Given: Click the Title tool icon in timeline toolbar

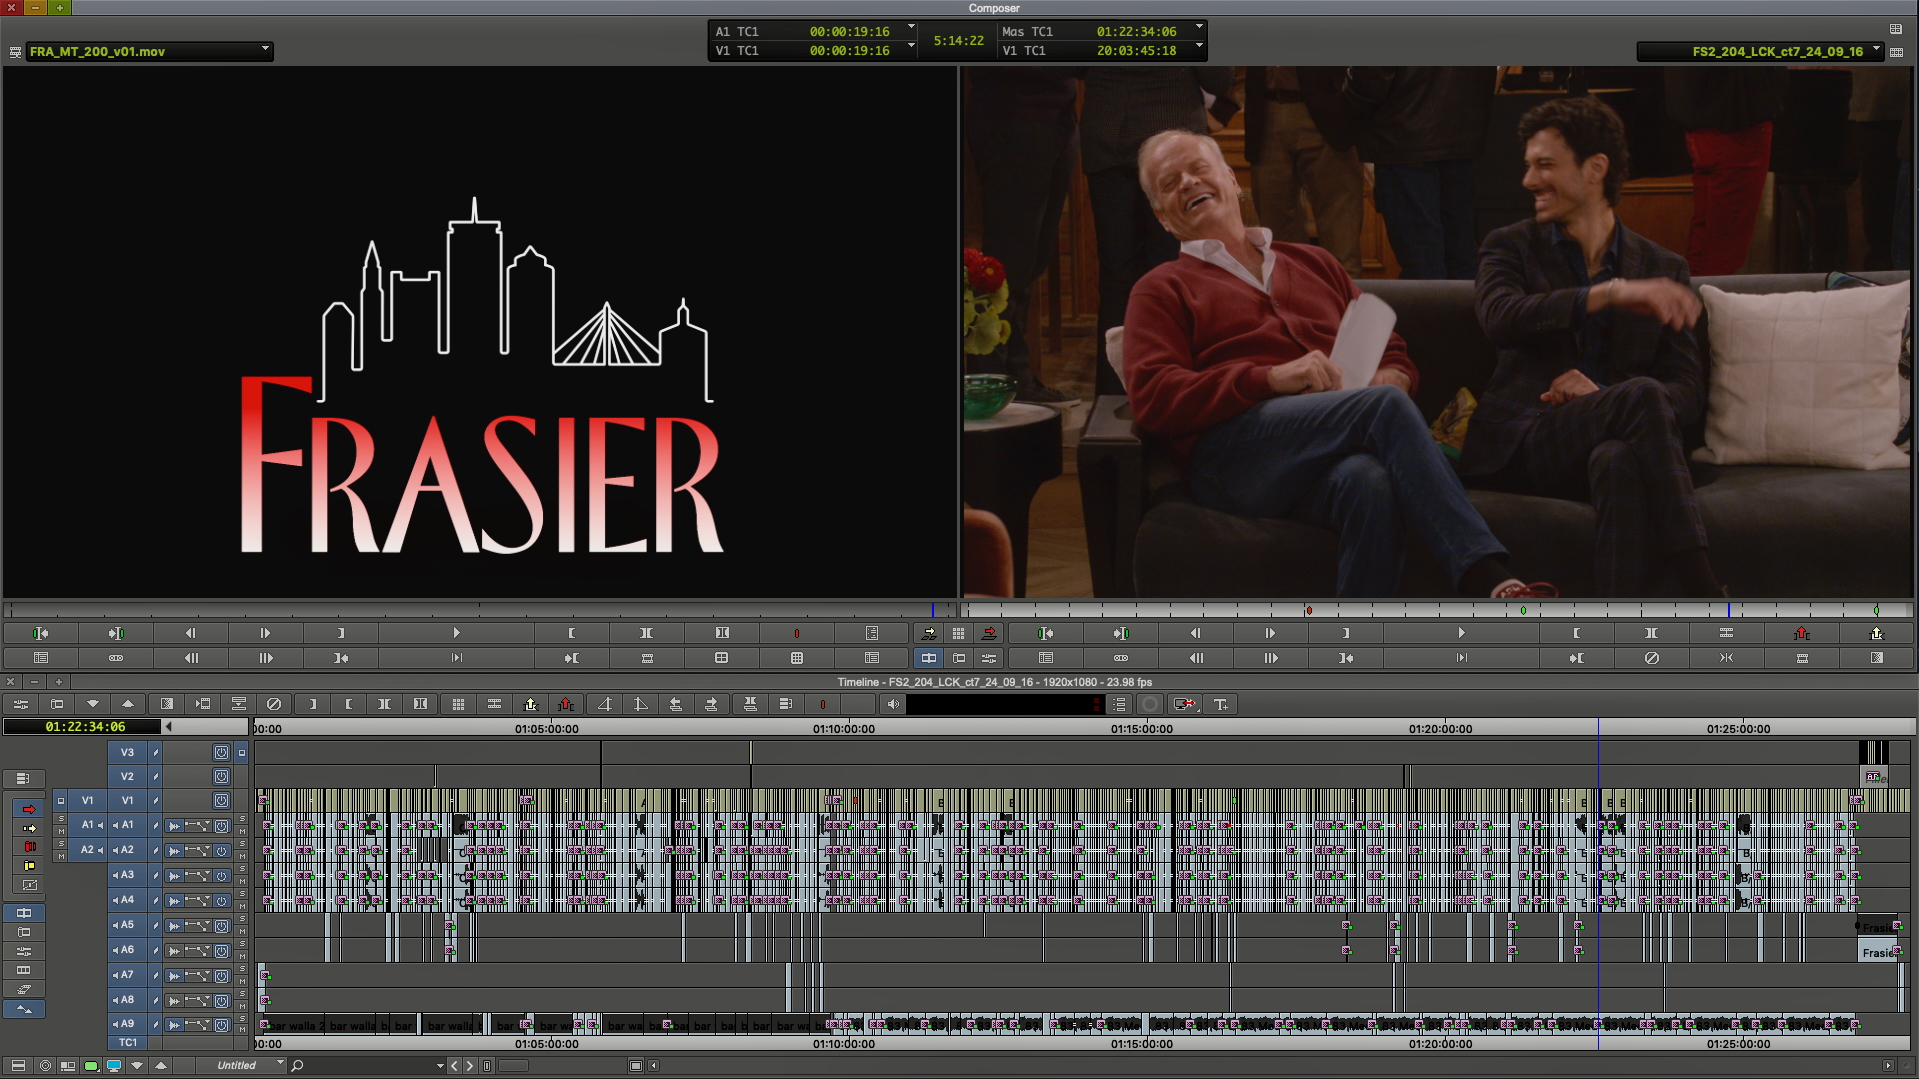Looking at the screenshot, I should pyautogui.click(x=1220, y=705).
